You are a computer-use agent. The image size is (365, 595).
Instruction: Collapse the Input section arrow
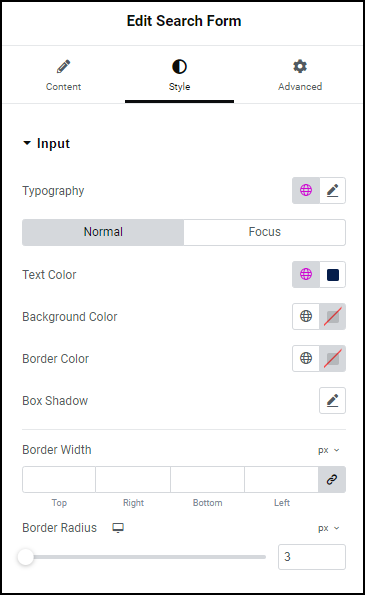pos(27,143)
